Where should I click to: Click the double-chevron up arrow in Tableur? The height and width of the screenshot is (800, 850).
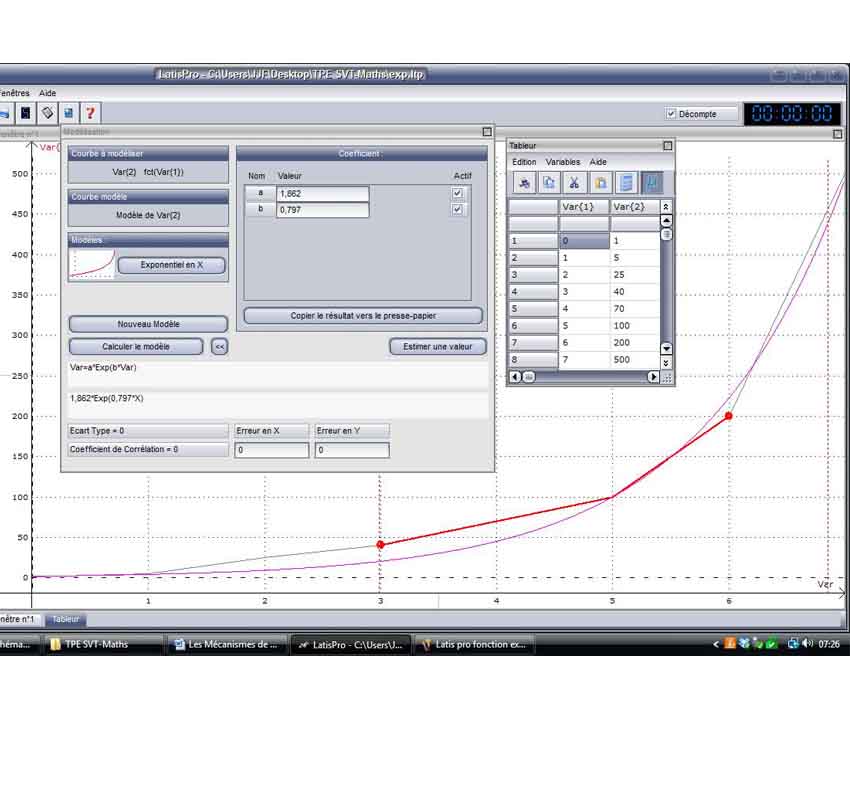(x=667, y=207)
